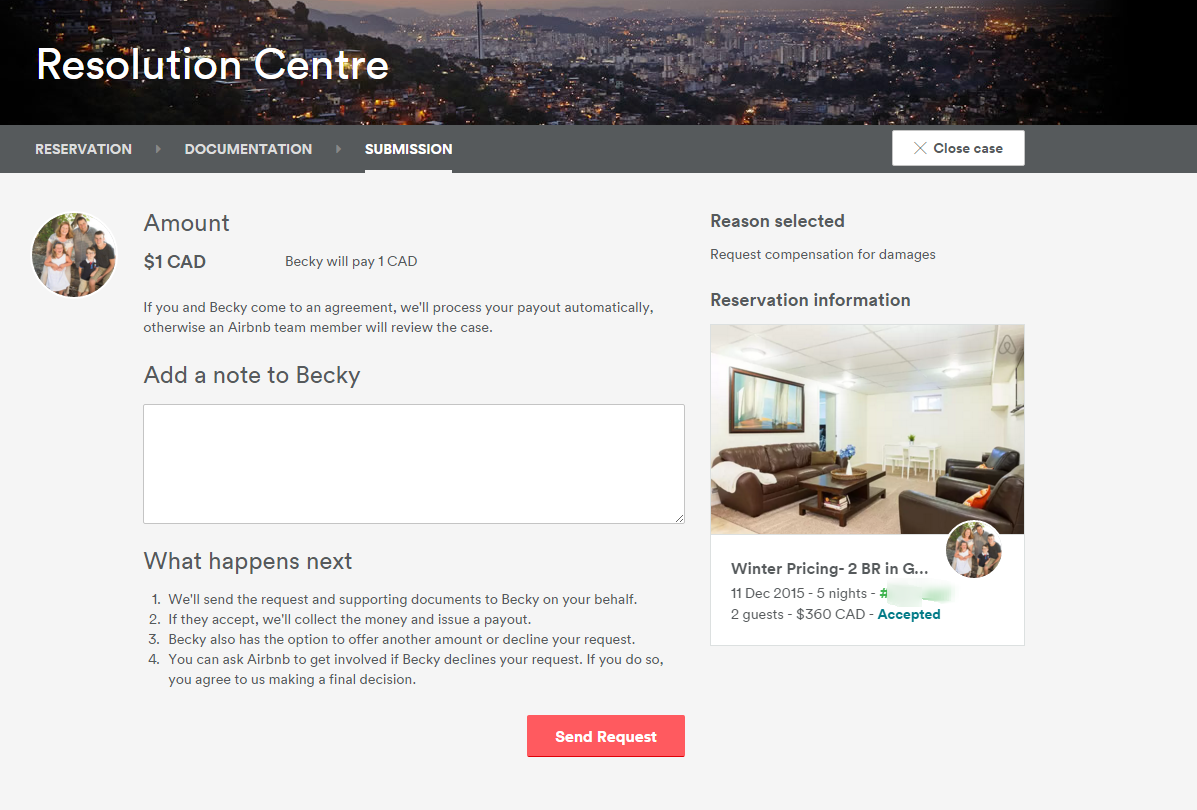
Task: Click the arrow between Documentation and Submission
Action: pos(338,149)
